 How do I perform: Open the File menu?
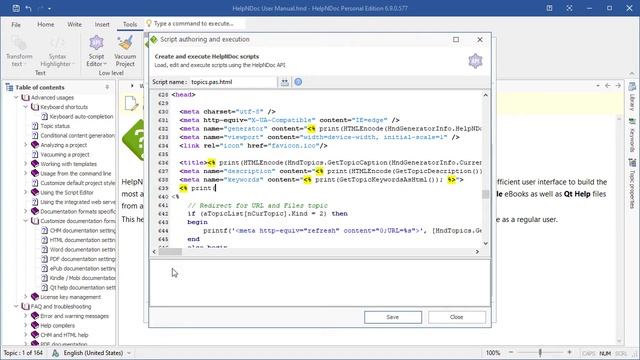pos(16,24)
